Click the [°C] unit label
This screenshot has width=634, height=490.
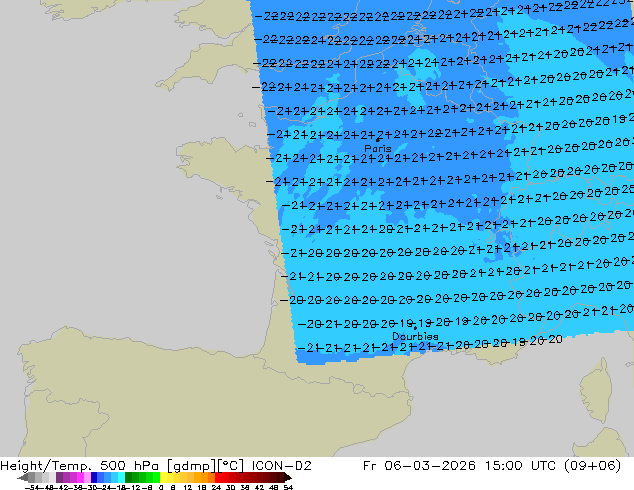coord(231,466)
